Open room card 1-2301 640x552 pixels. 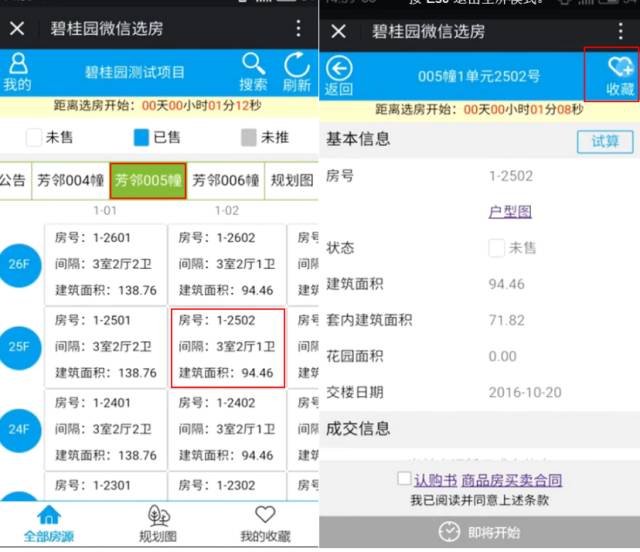[106, 486]
